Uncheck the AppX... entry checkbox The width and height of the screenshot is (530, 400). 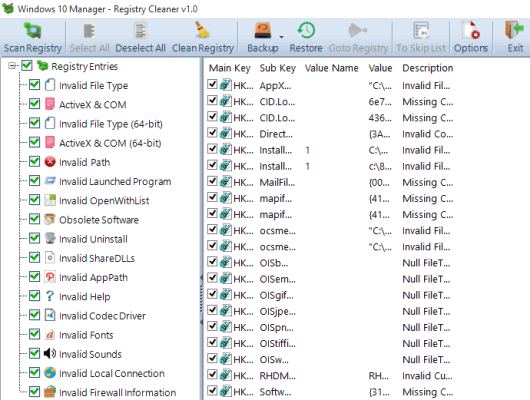(x=212, y=84)
